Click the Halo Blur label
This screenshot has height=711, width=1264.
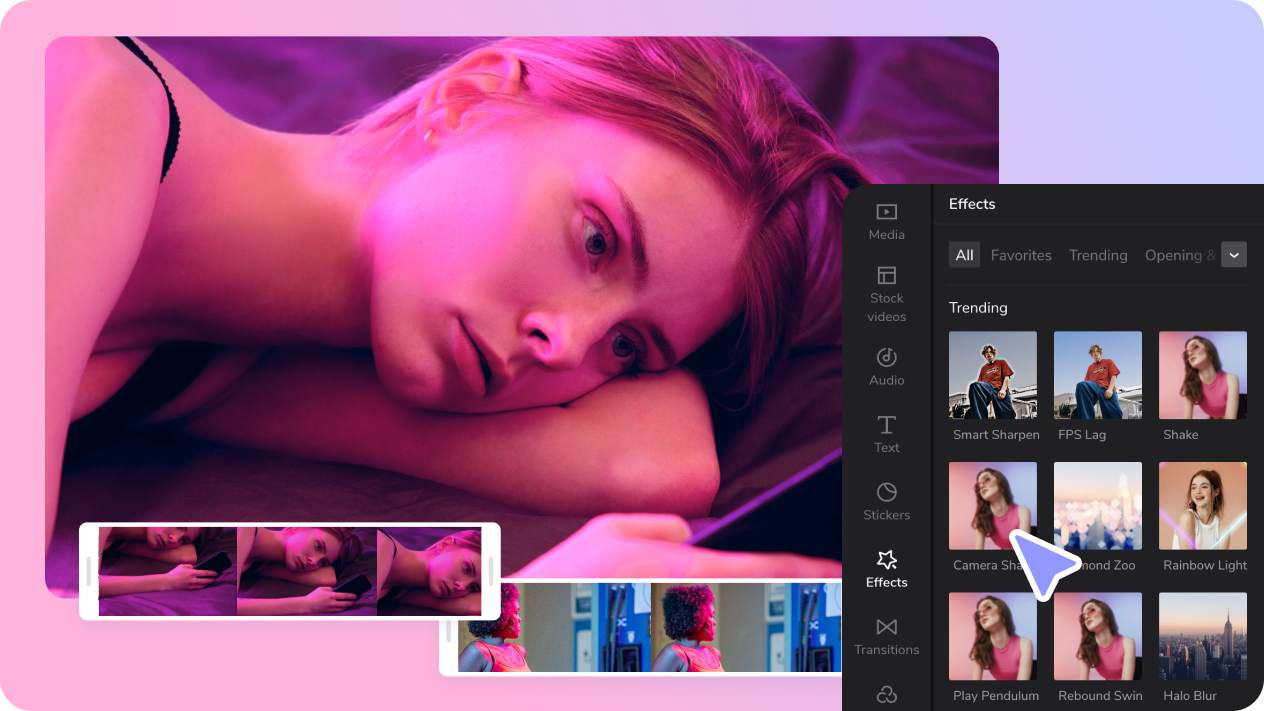coord(1190,696)
